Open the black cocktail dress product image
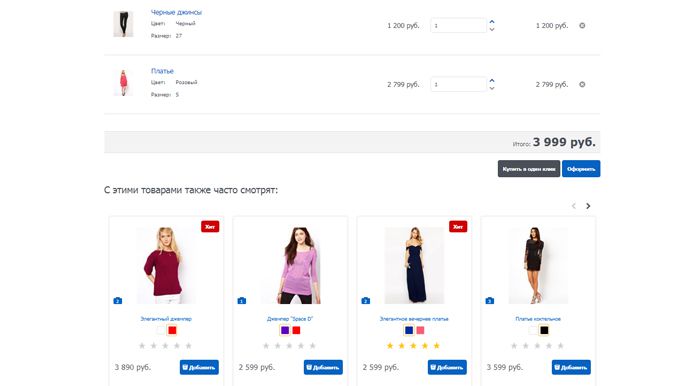This screenshot has width=697, height=386. coord(538,265)
